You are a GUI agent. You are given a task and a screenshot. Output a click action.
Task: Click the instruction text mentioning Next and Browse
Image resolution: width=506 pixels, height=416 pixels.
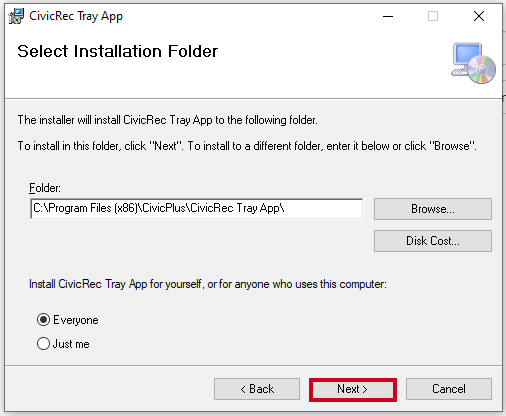click(x=247, y=146)
